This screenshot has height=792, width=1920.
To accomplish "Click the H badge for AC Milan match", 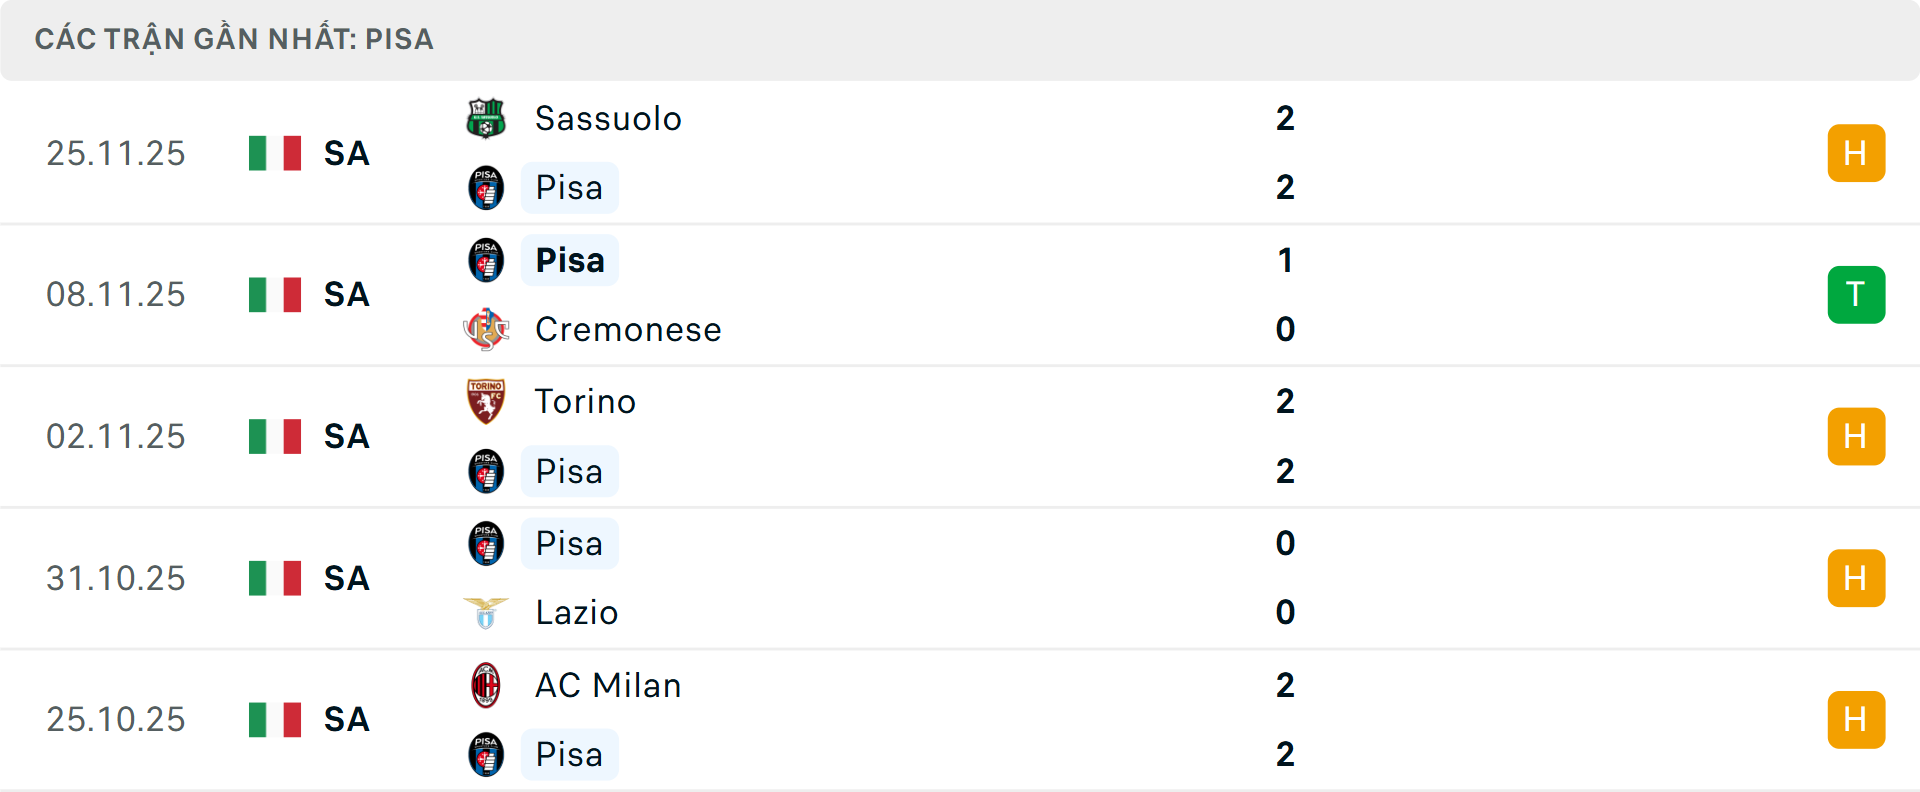I will [1855, 720].
